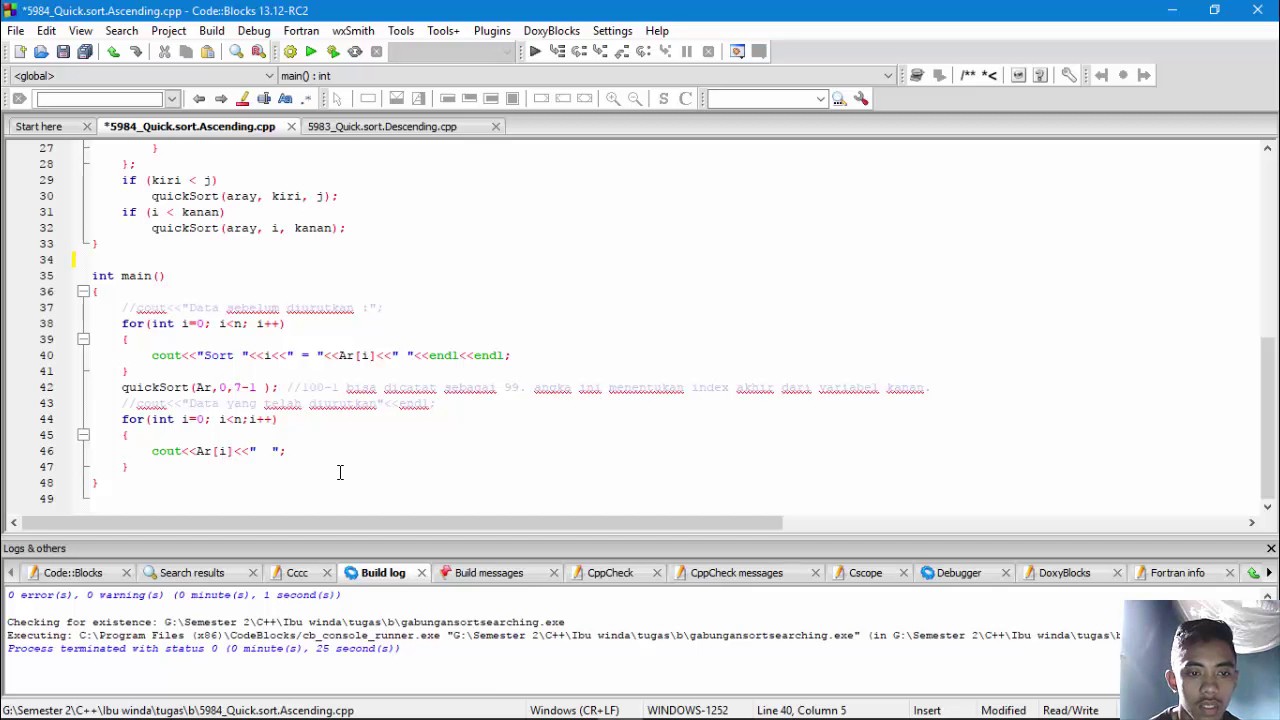This screenshot has height=720, width=1280.
Task: Highlight search text with marker pen icon
Action: point(242,98)
